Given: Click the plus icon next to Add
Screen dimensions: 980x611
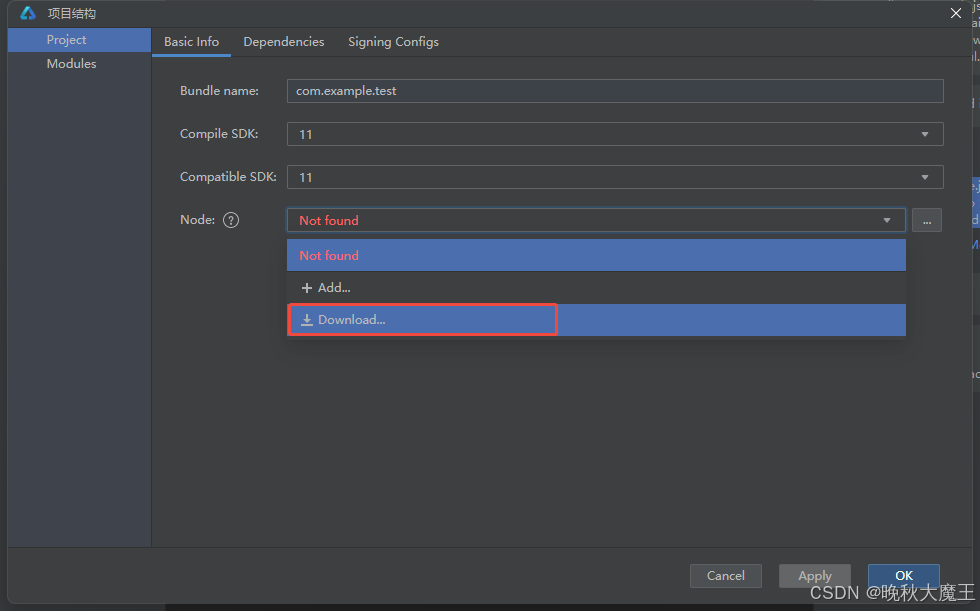Looking at the screenshot, I should coord(308,287).
